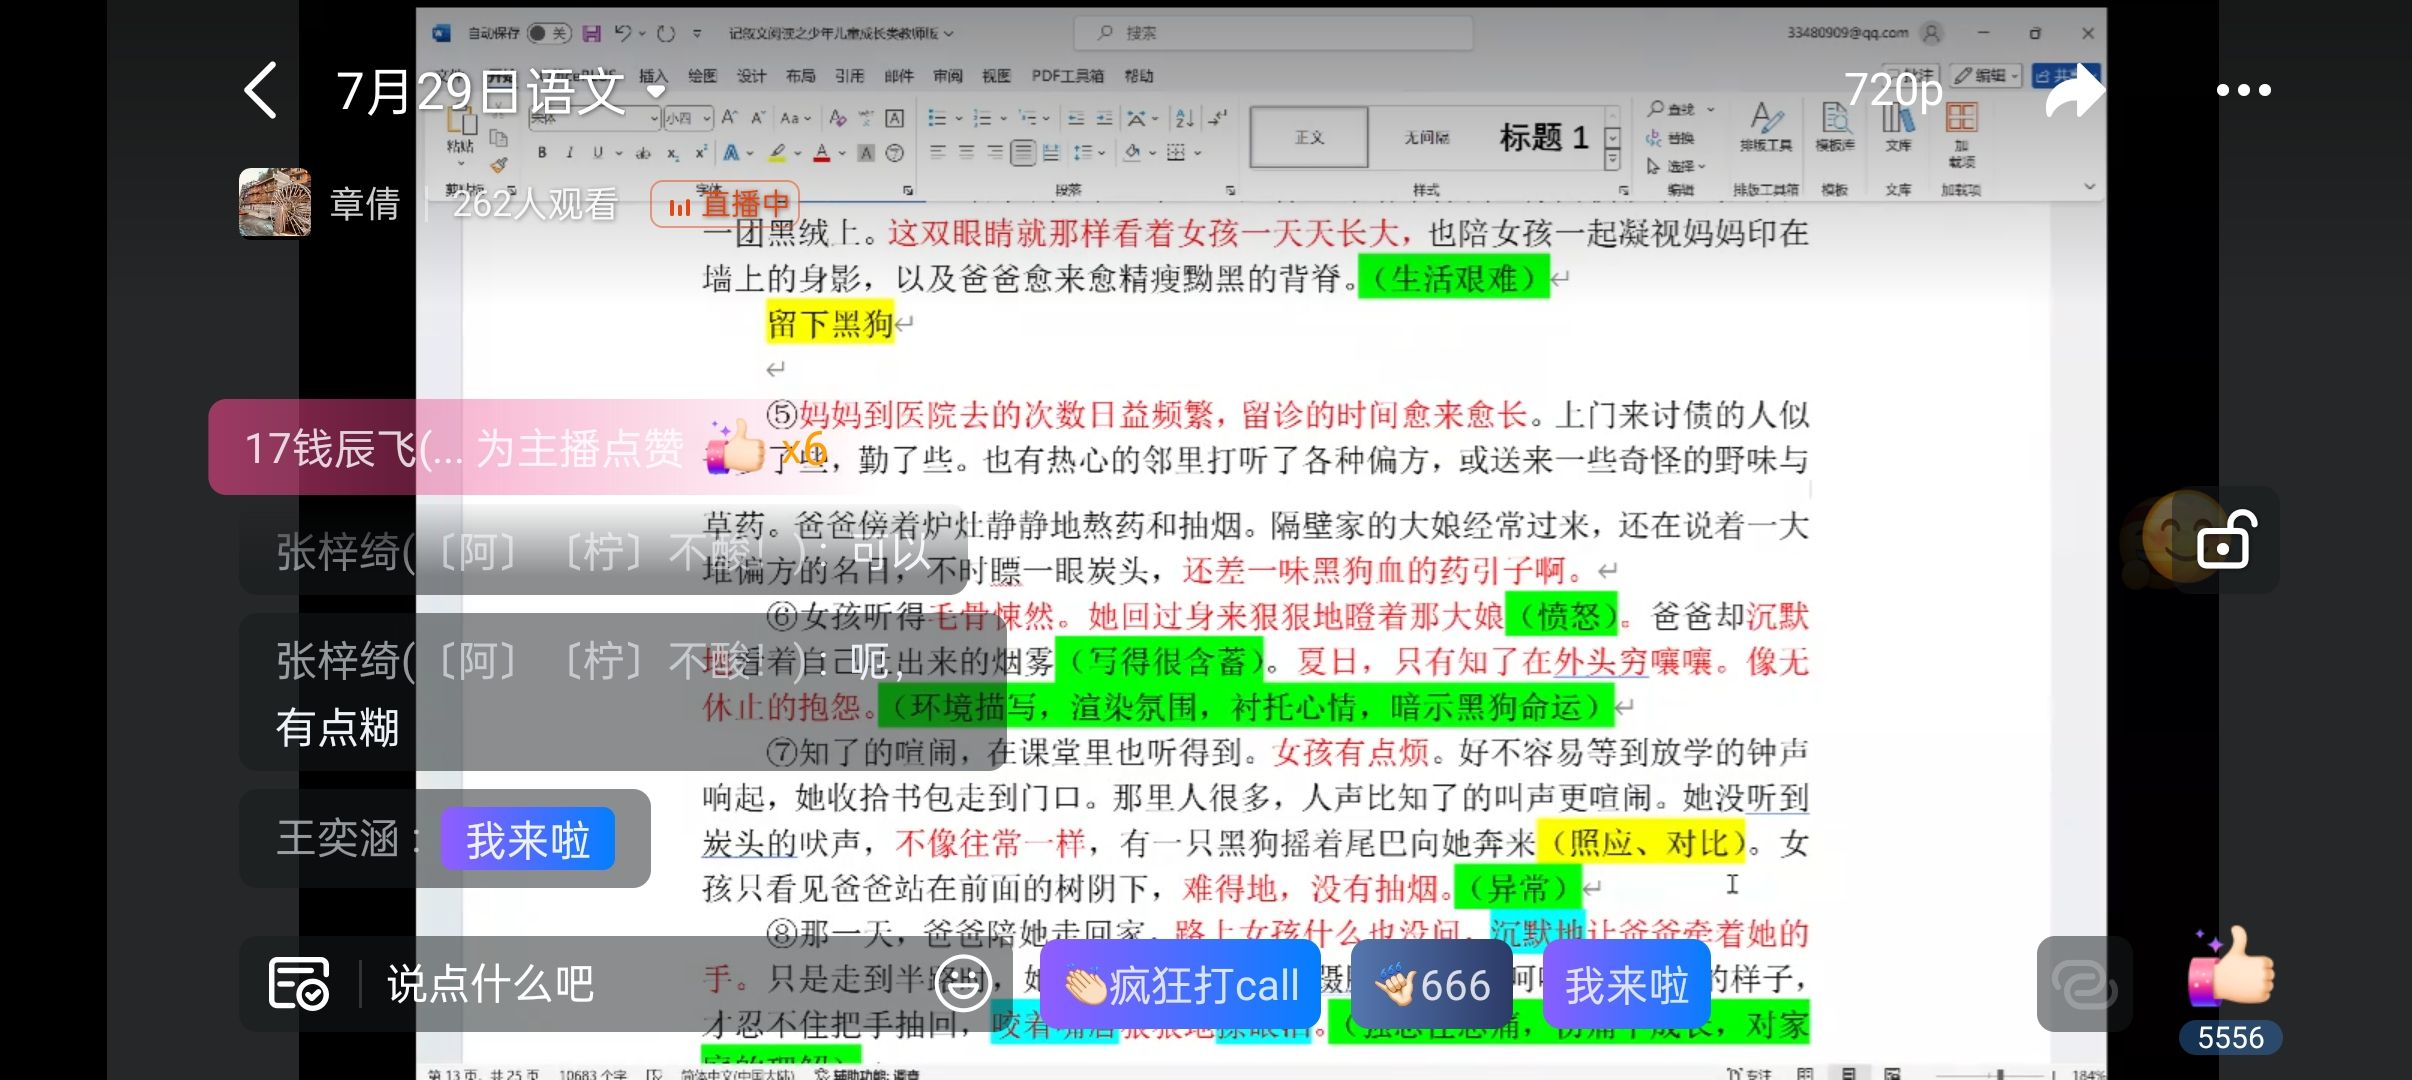
Task: Open the 审阅 ribbon tab
Action: tap(947, 76)
